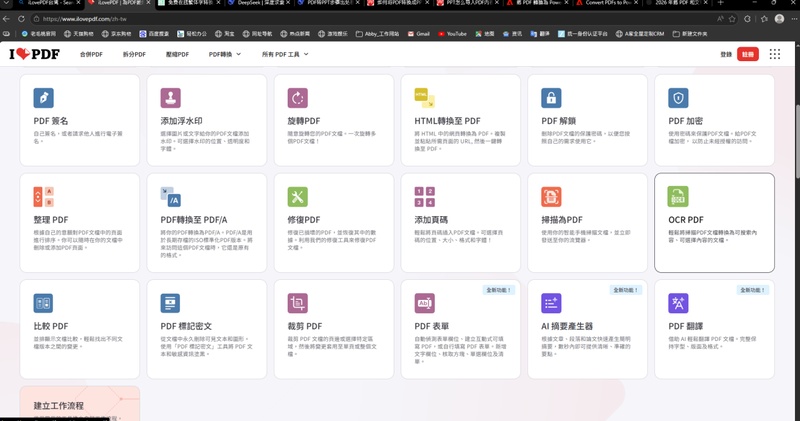Open the 比較 PDF compare icon

(43, 303)
